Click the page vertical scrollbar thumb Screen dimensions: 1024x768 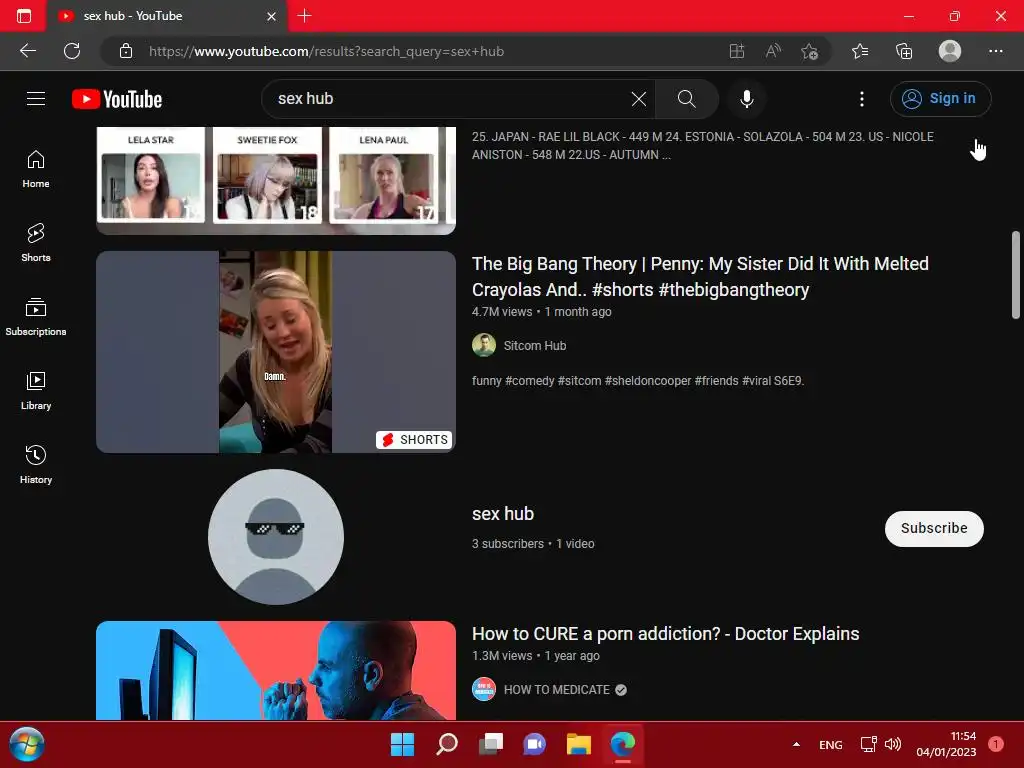pos(1016,274)
